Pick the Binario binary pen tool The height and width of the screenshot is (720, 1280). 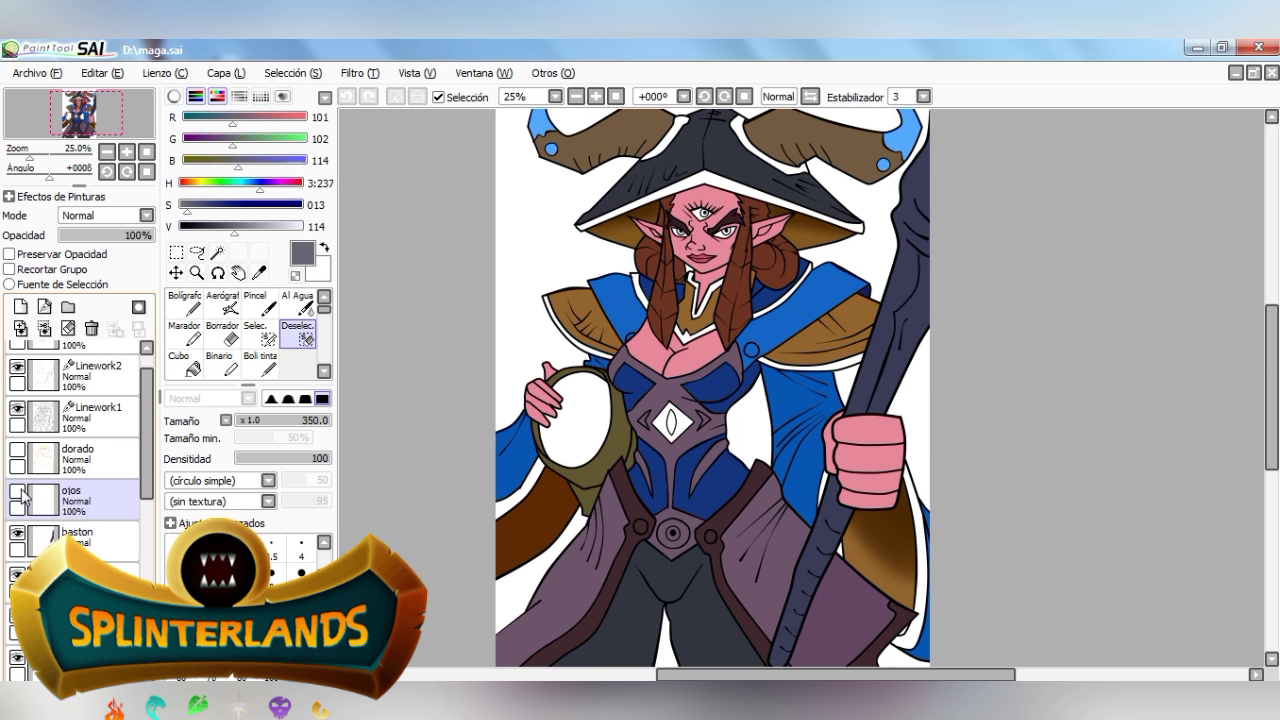tap(222, 363)
